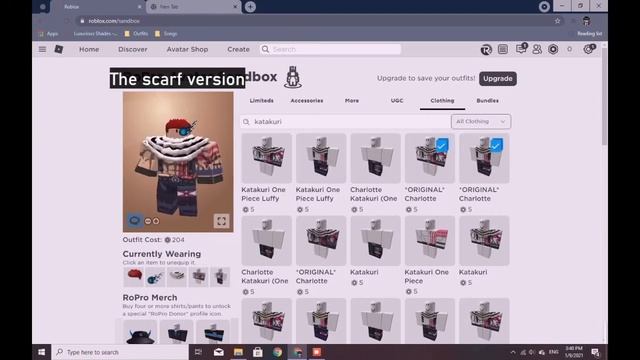Open Chrome on taskbar
The height and width of the screenshot is (360, 640).
click(x=278, y=352)
